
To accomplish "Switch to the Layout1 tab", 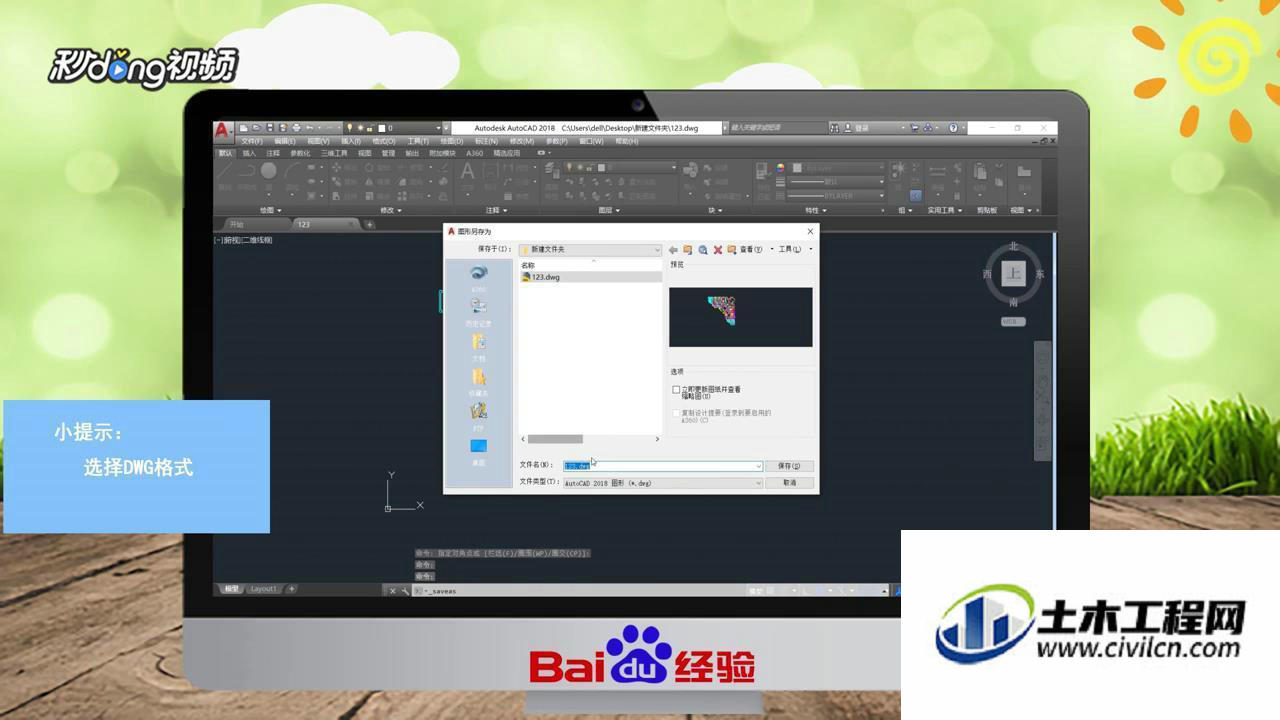I will [x=264, y=589].
